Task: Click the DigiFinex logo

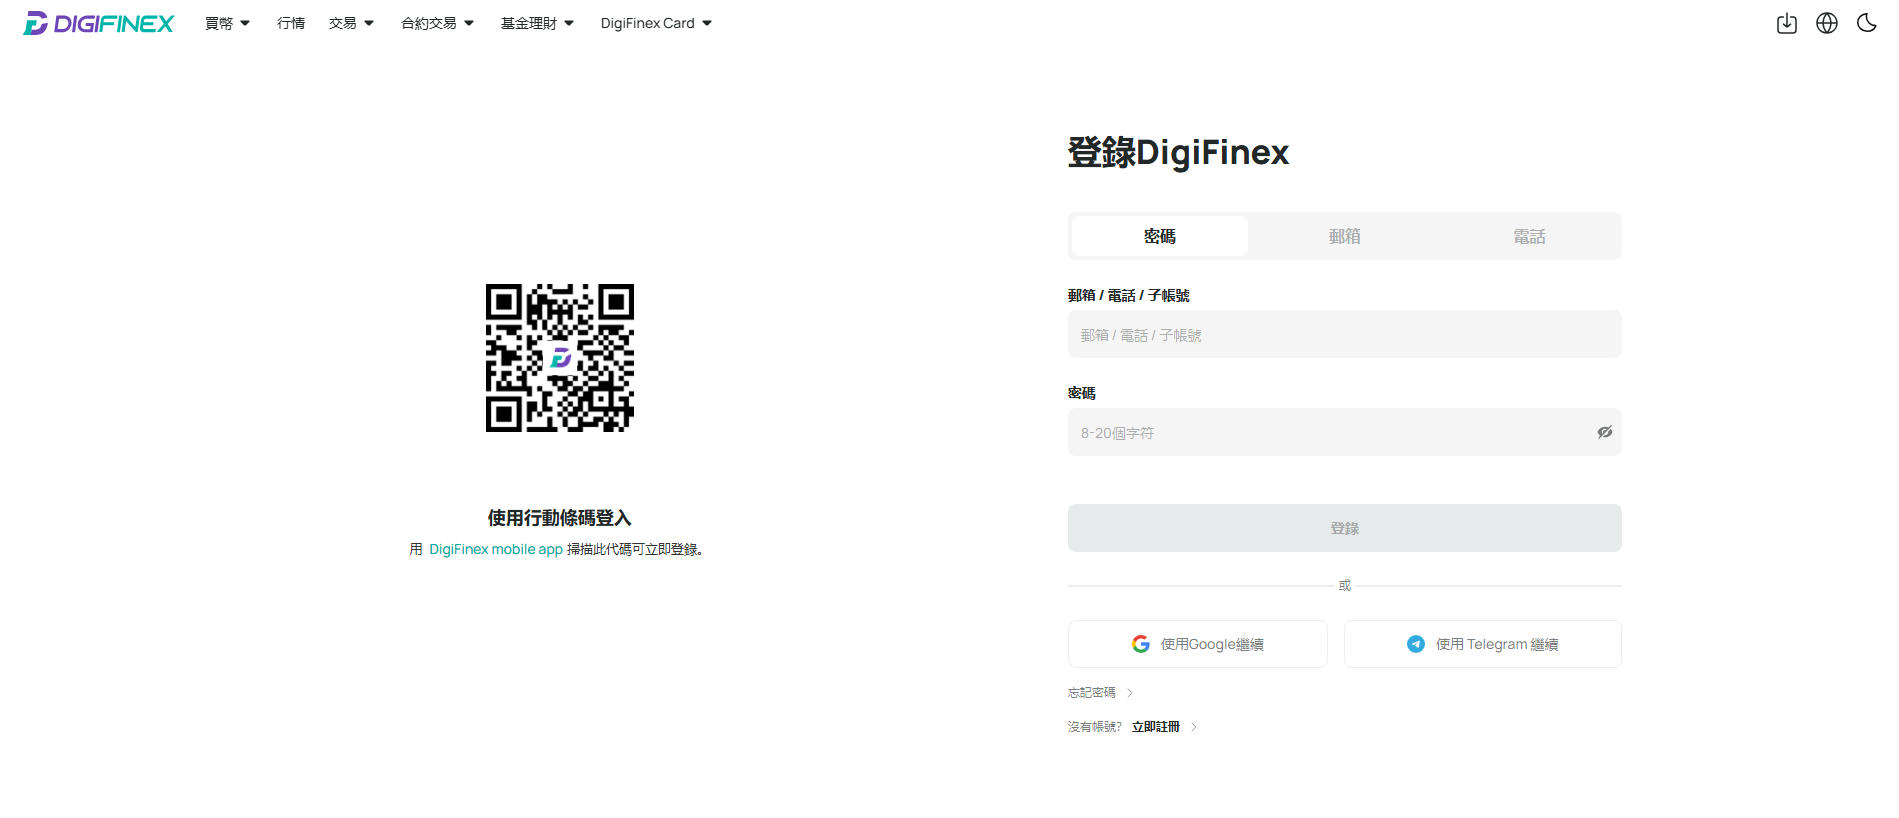Action: tap(98, 23)
